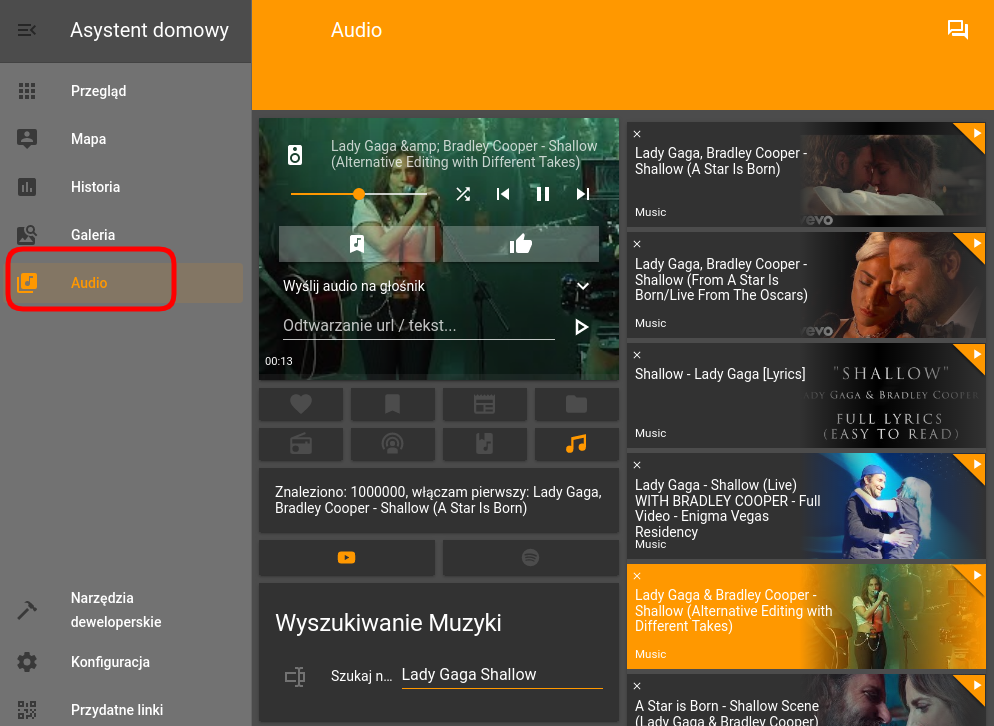Remove Shallow Lady Gaga [Lyrics] item
The image size is (994, 726).
pos(637,355)
